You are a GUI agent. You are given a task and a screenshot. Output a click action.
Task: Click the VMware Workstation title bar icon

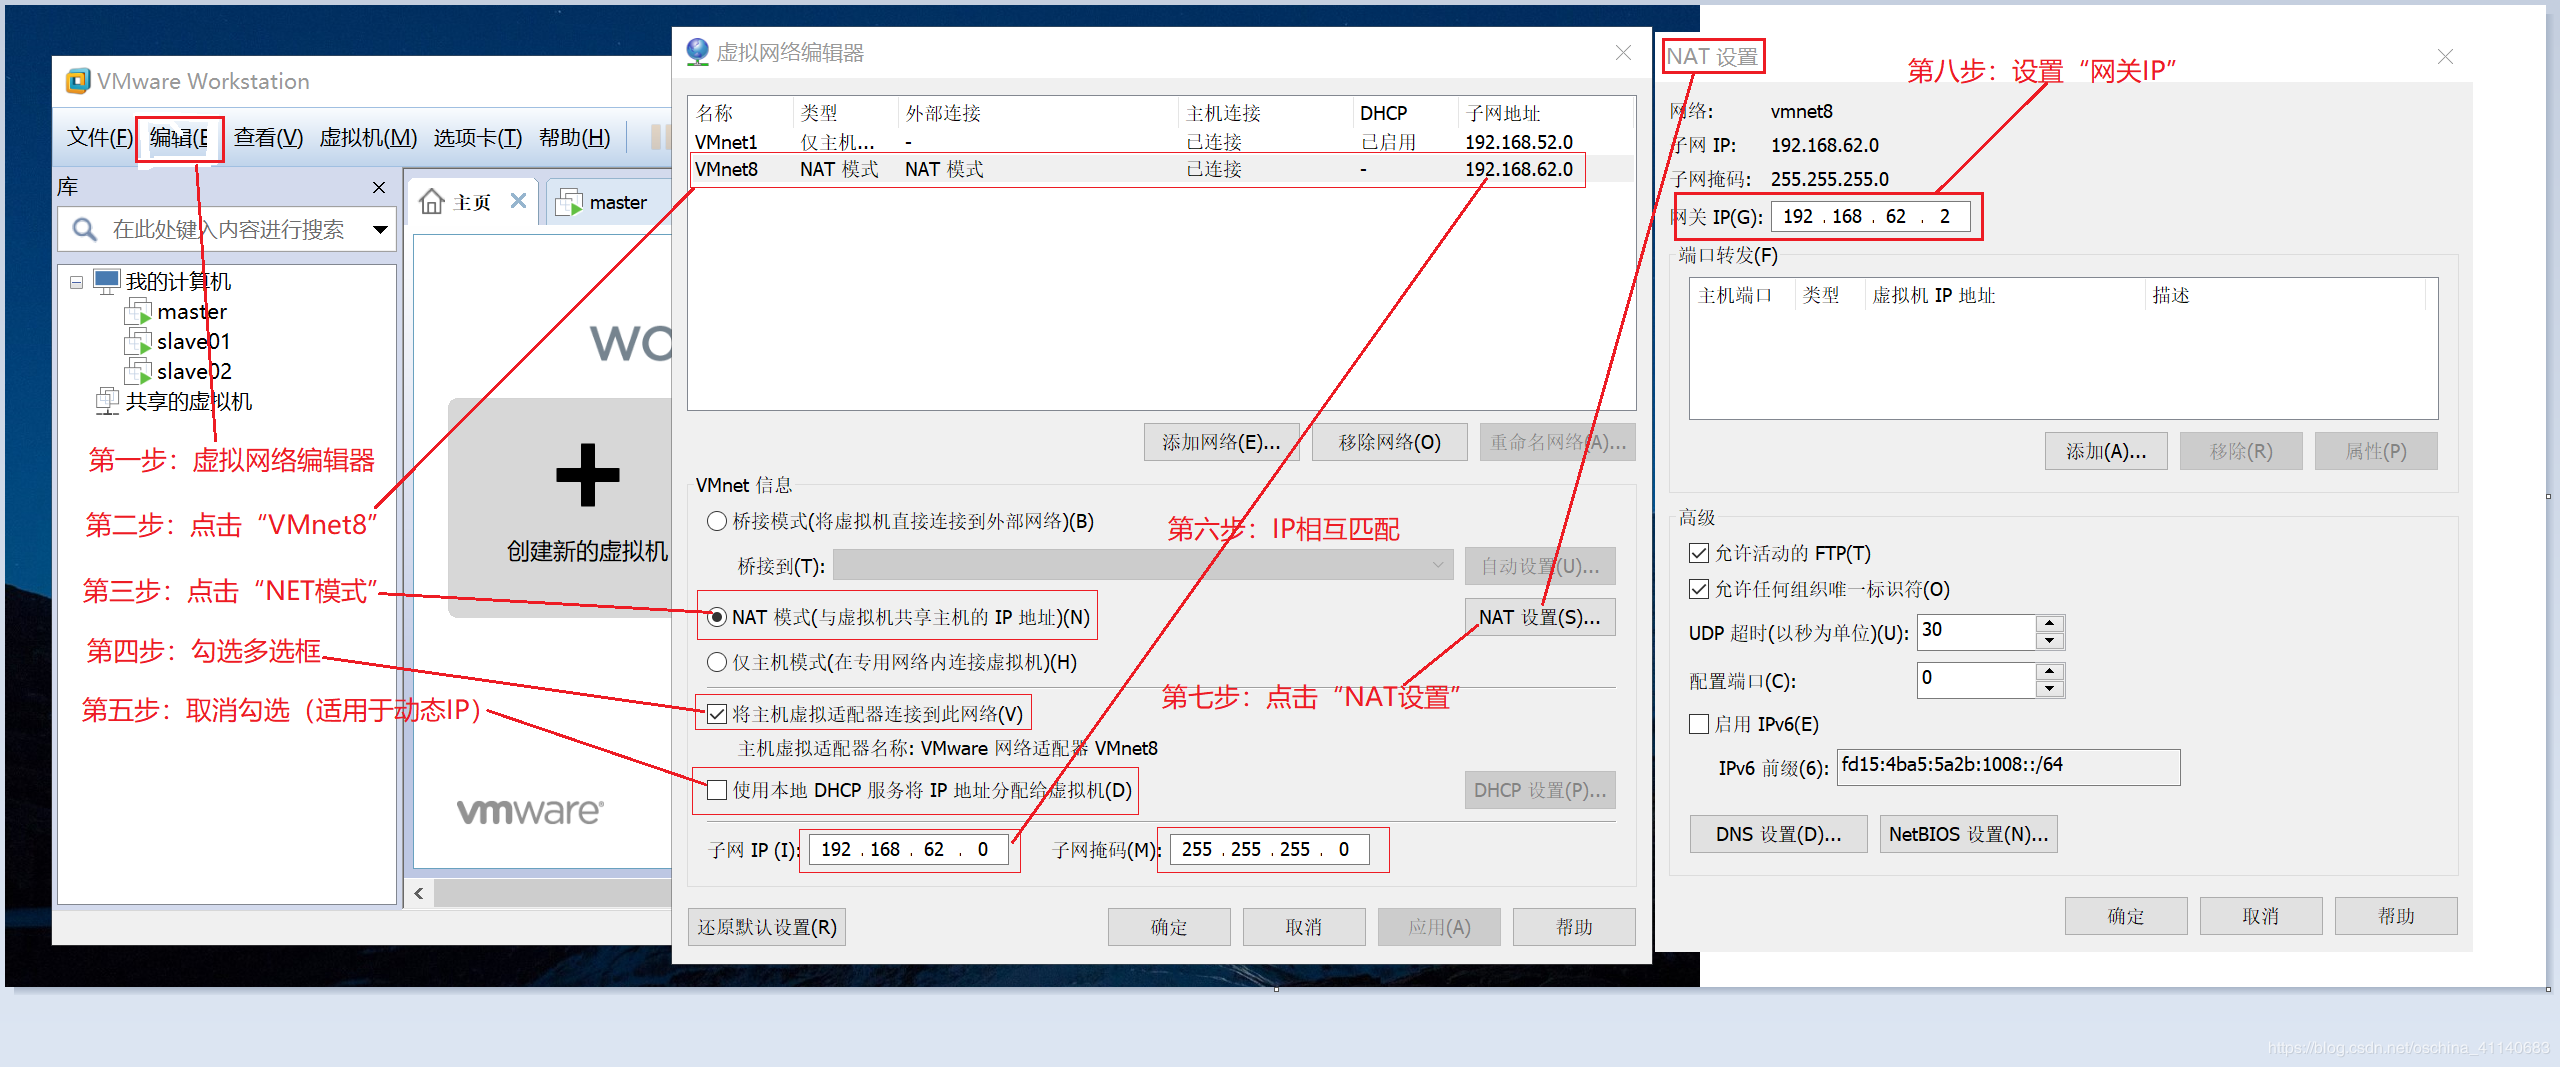pos(77,81)
